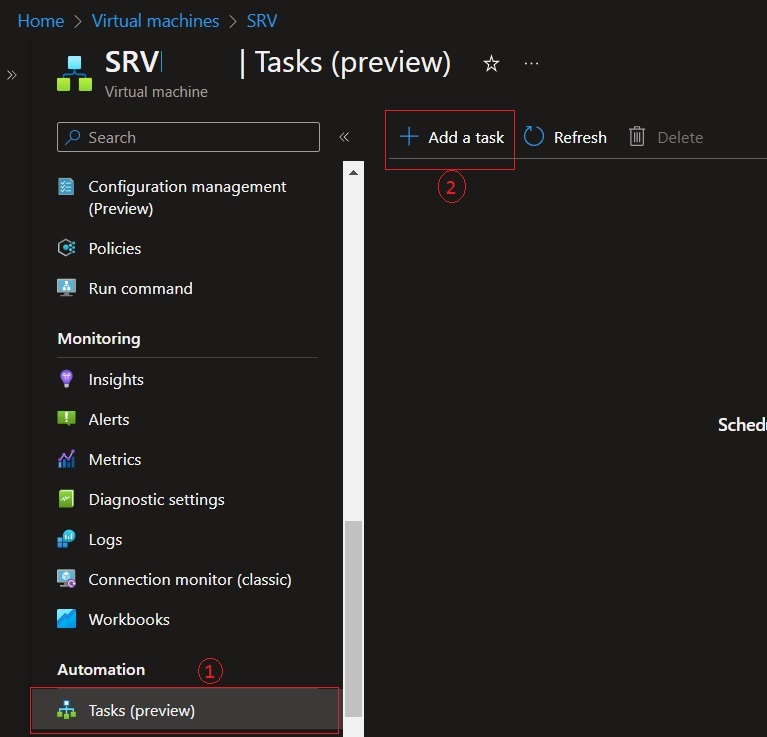This screenshot has width=767, height=737.
Task: Click the Metrics chart icon
Action: tap(67, 459)
